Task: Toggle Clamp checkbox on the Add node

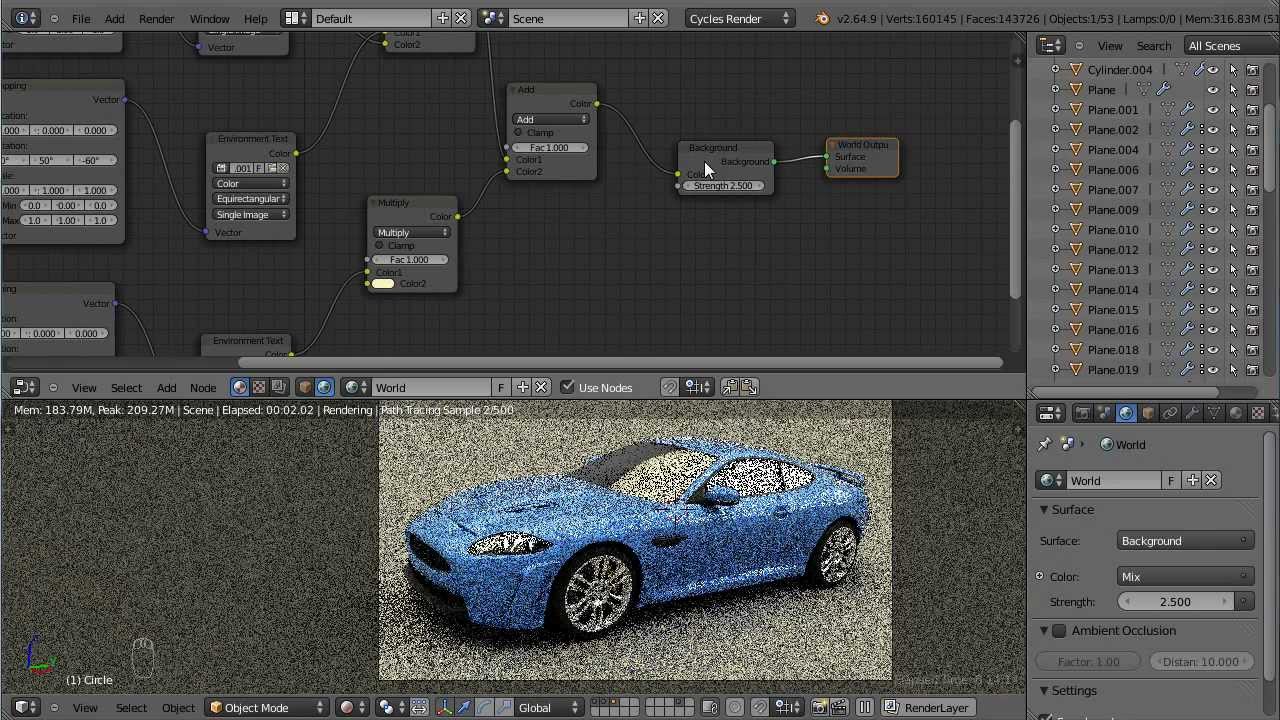Action: click(518, 133)
